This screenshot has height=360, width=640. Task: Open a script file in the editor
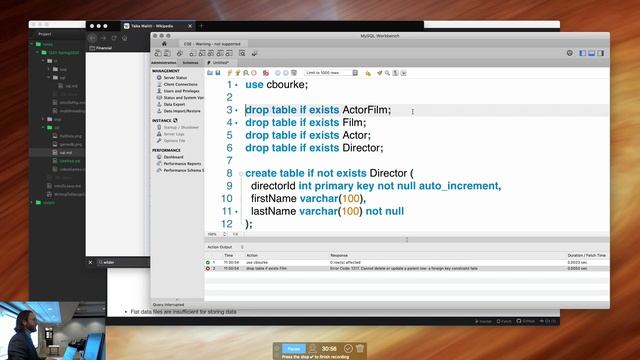click(210, 73)
